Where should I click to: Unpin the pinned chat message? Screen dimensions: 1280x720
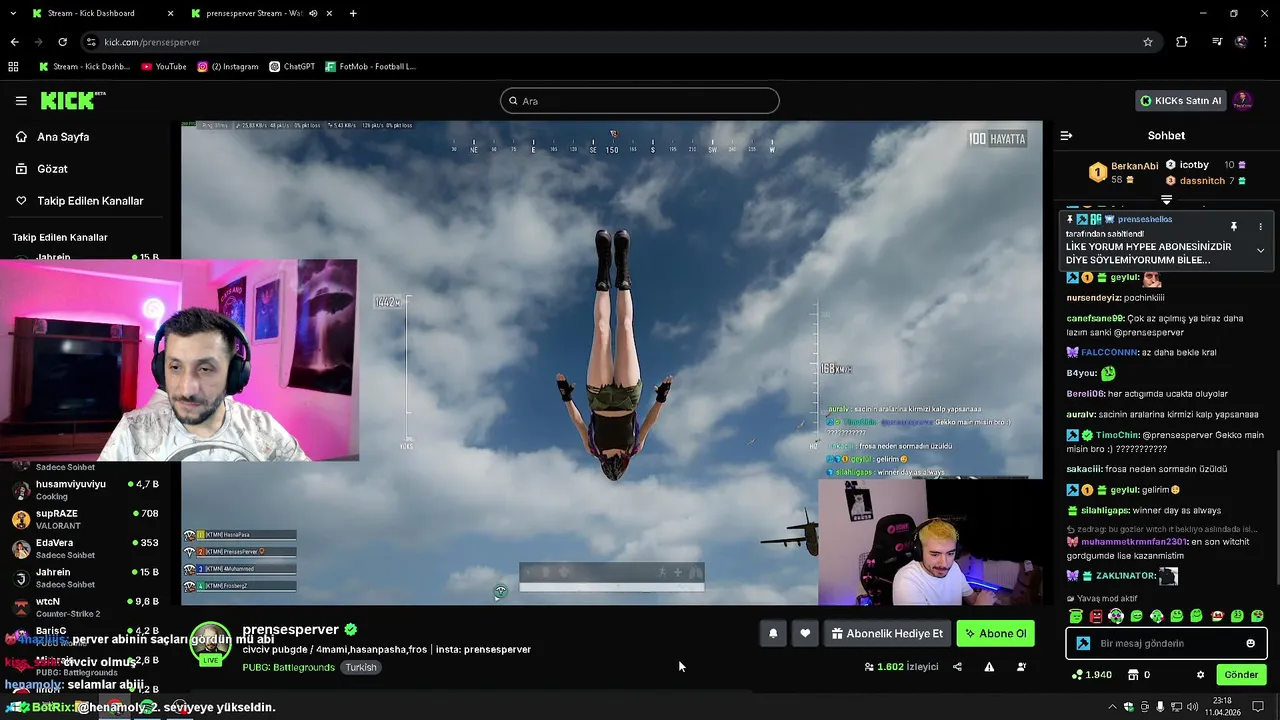pos(1233,227)
